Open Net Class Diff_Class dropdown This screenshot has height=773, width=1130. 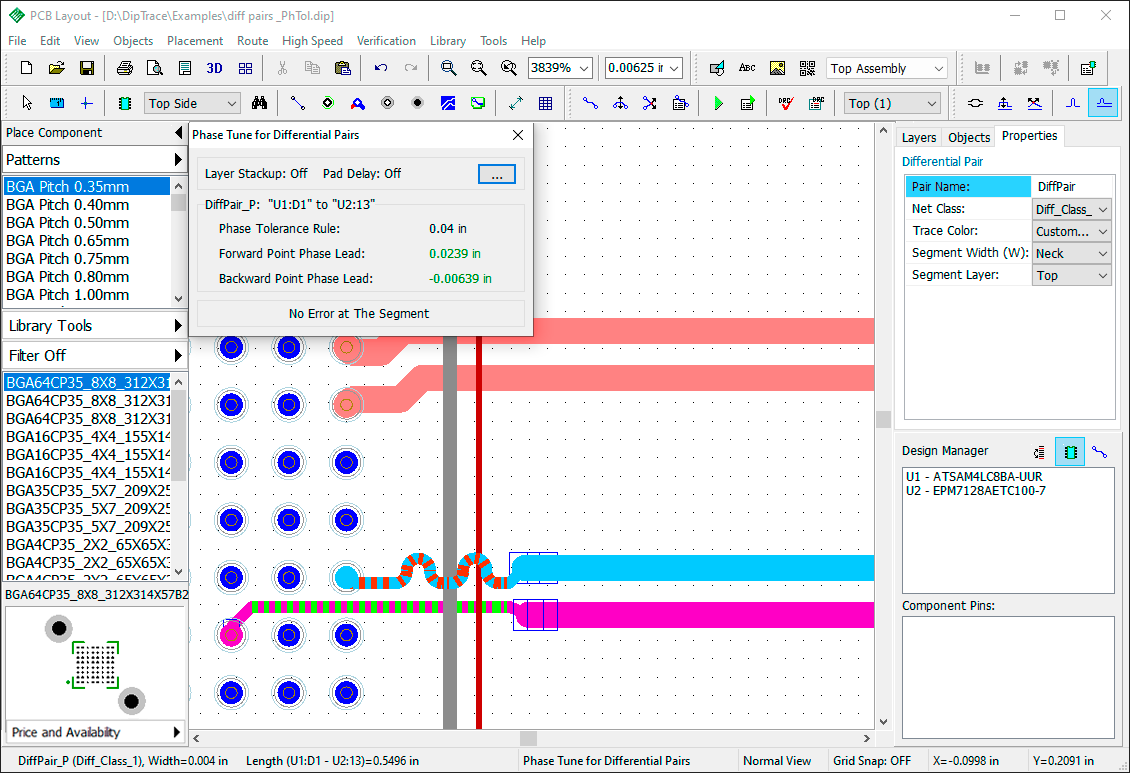(x=1072, y=209)
